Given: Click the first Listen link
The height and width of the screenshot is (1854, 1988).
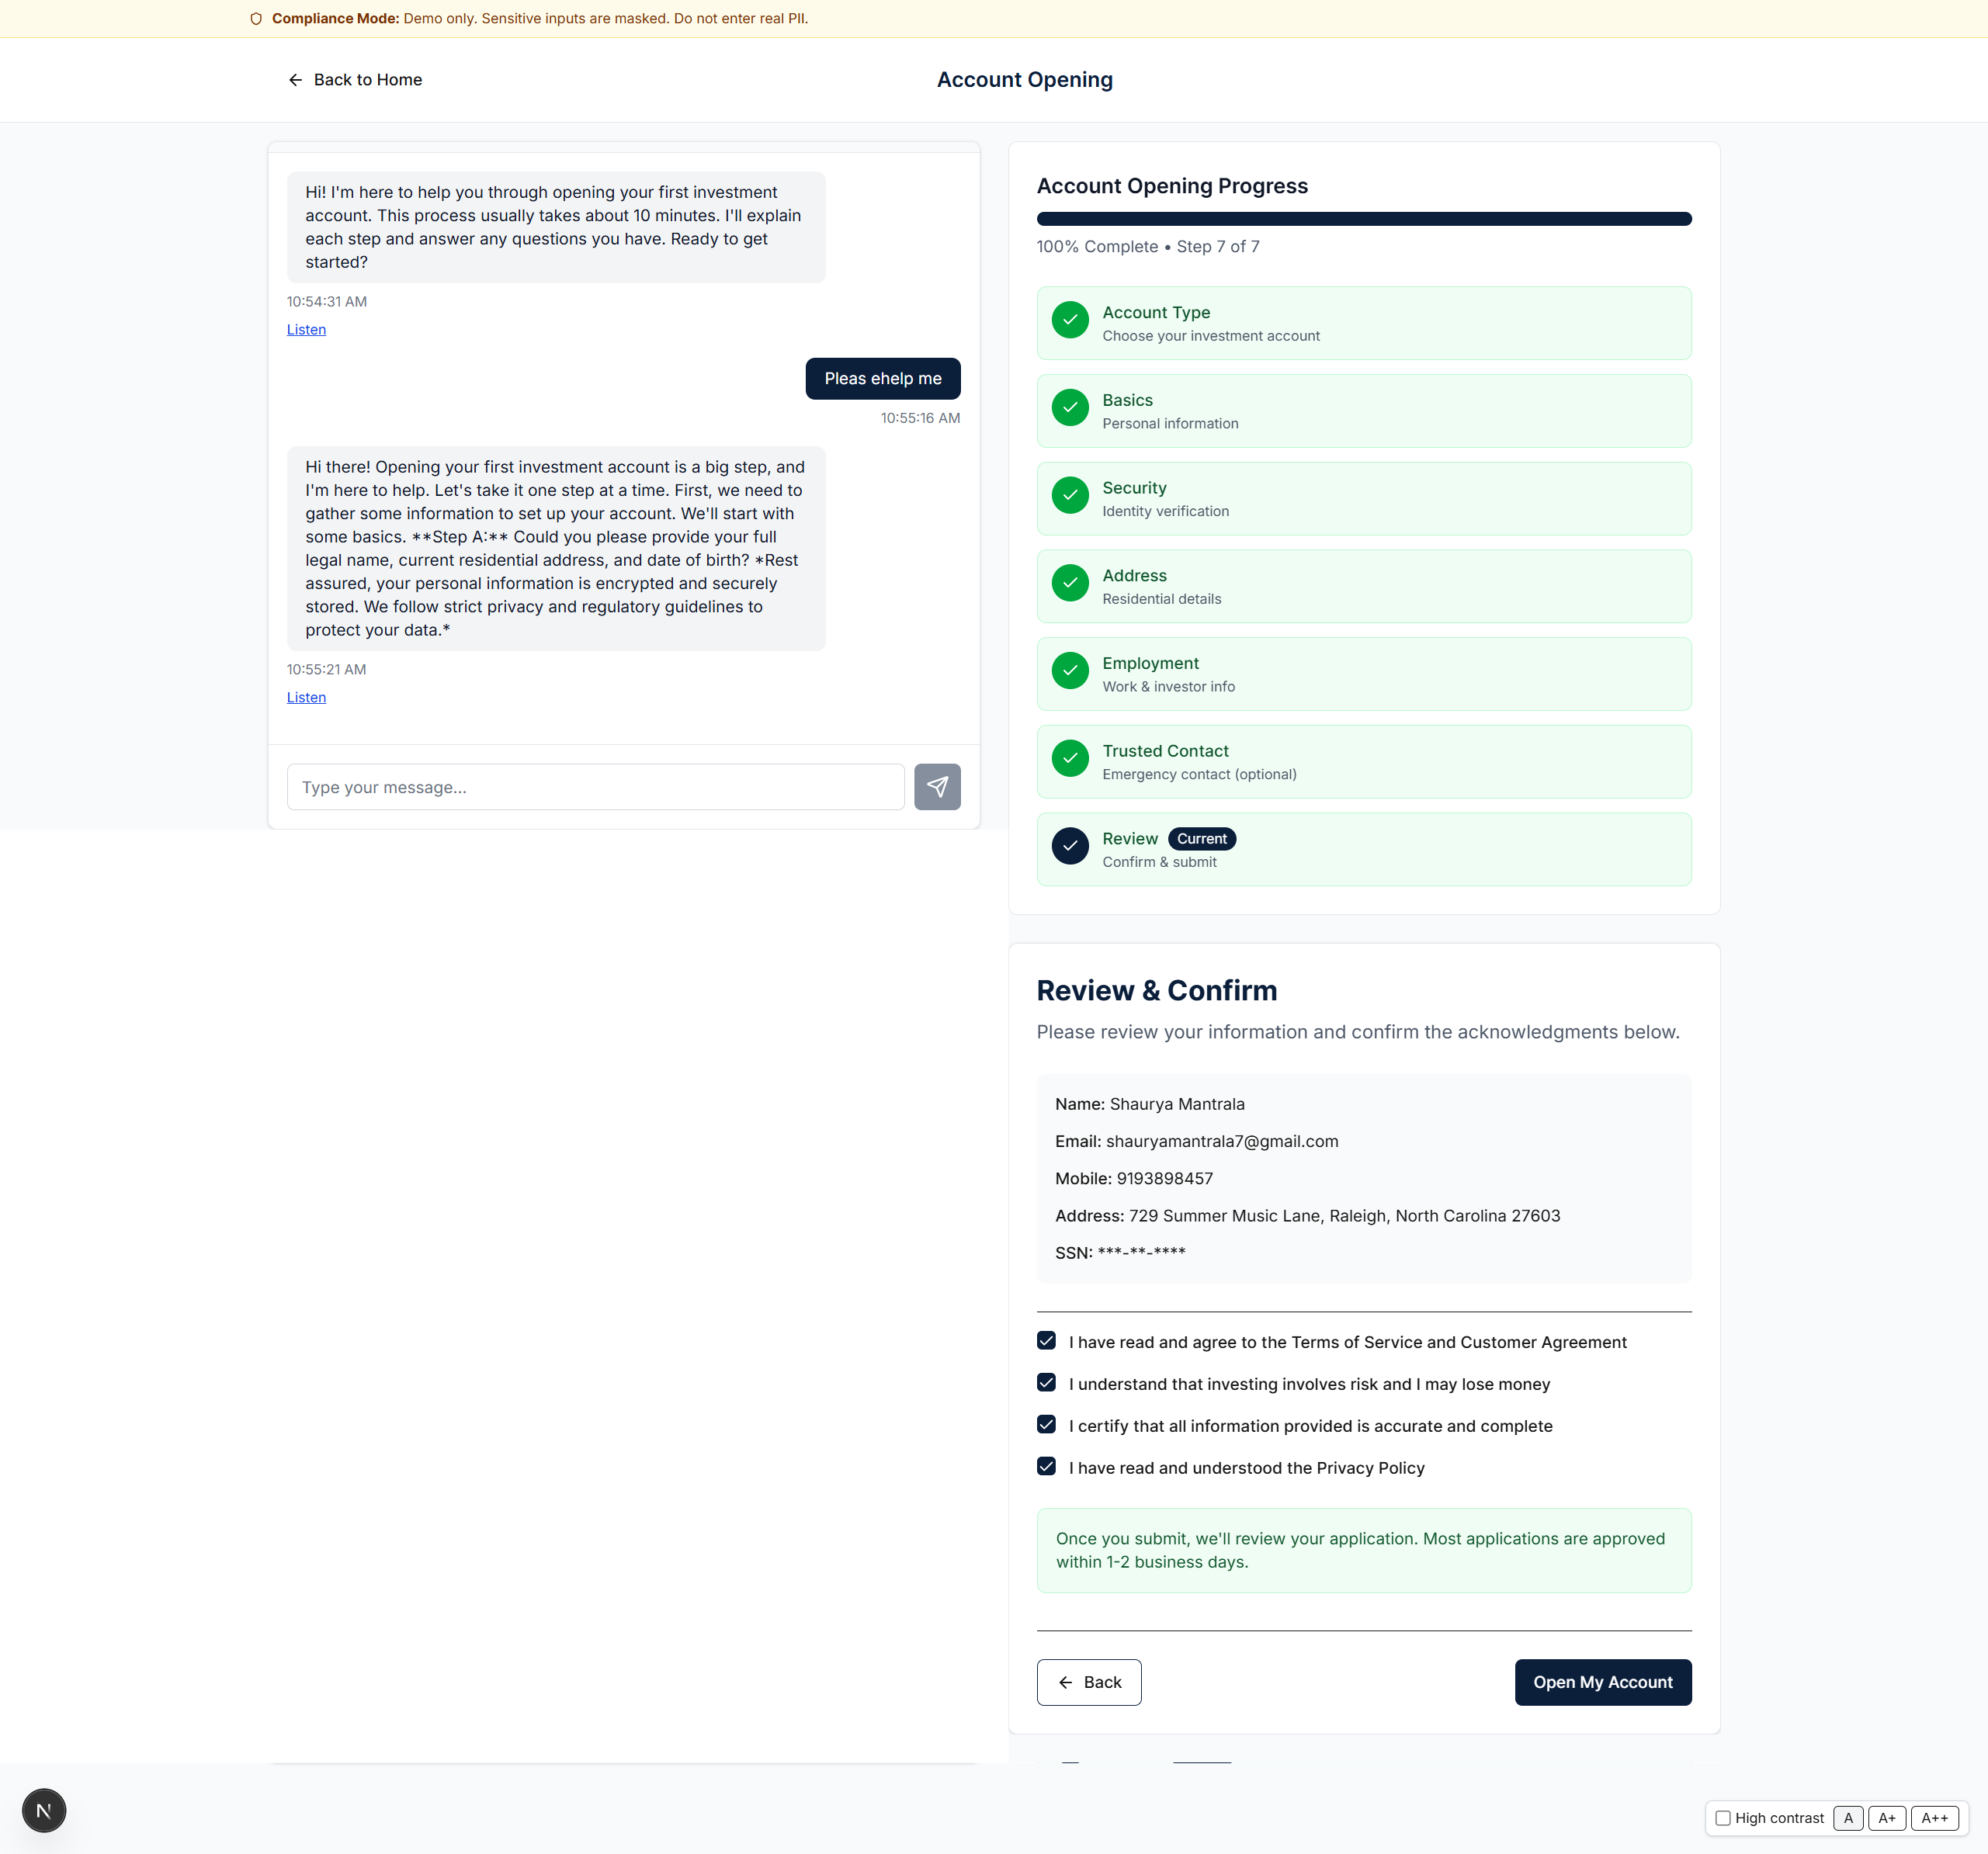Looking at the screenshot, I should tap(306, 329).
